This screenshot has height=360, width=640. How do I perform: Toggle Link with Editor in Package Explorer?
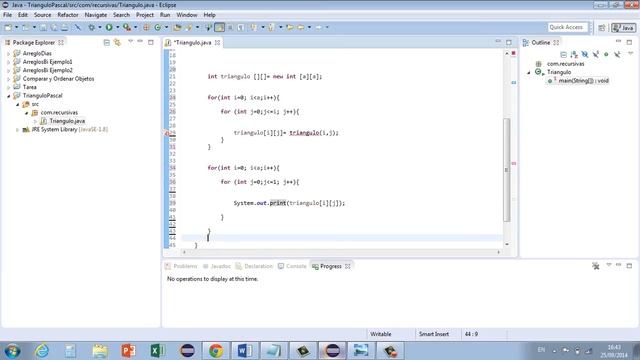pyautogui.click(x=117, y=42)
